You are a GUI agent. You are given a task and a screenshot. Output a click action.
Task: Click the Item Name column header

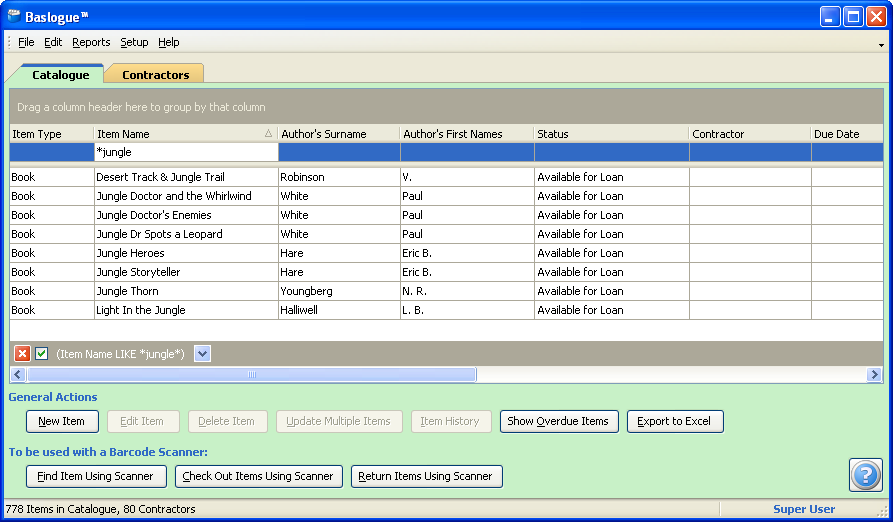click(x=186, y=134)
